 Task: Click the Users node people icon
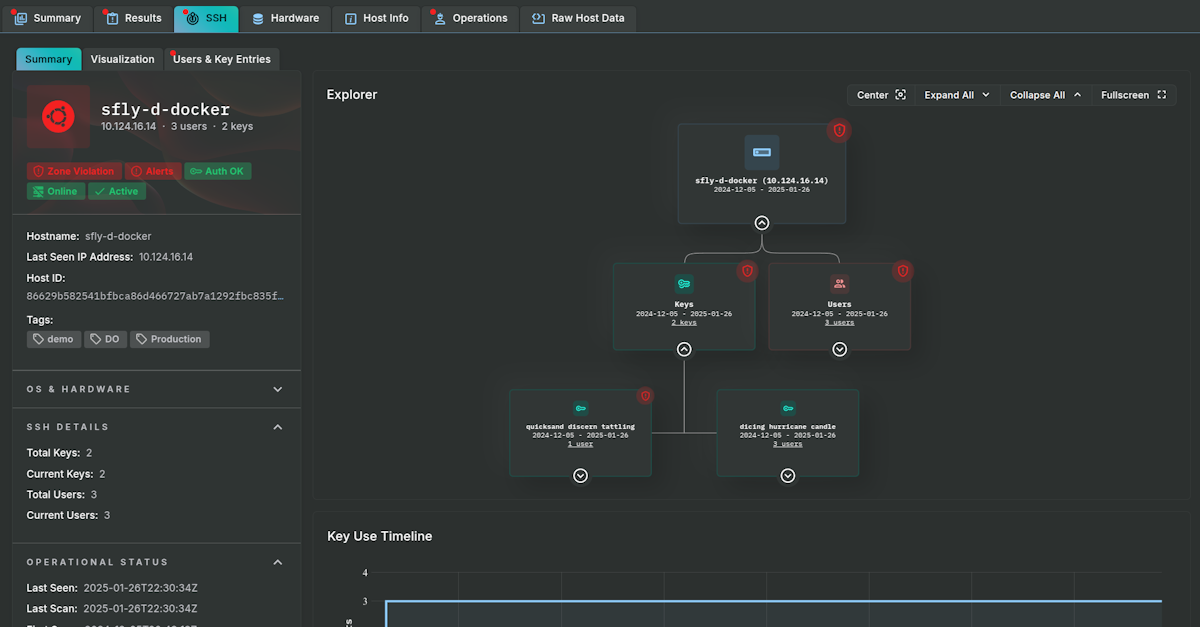(x=839, y=283)
